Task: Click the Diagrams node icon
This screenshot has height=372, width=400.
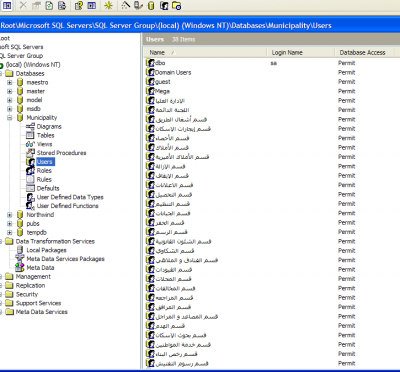Action: pos(30,127)
